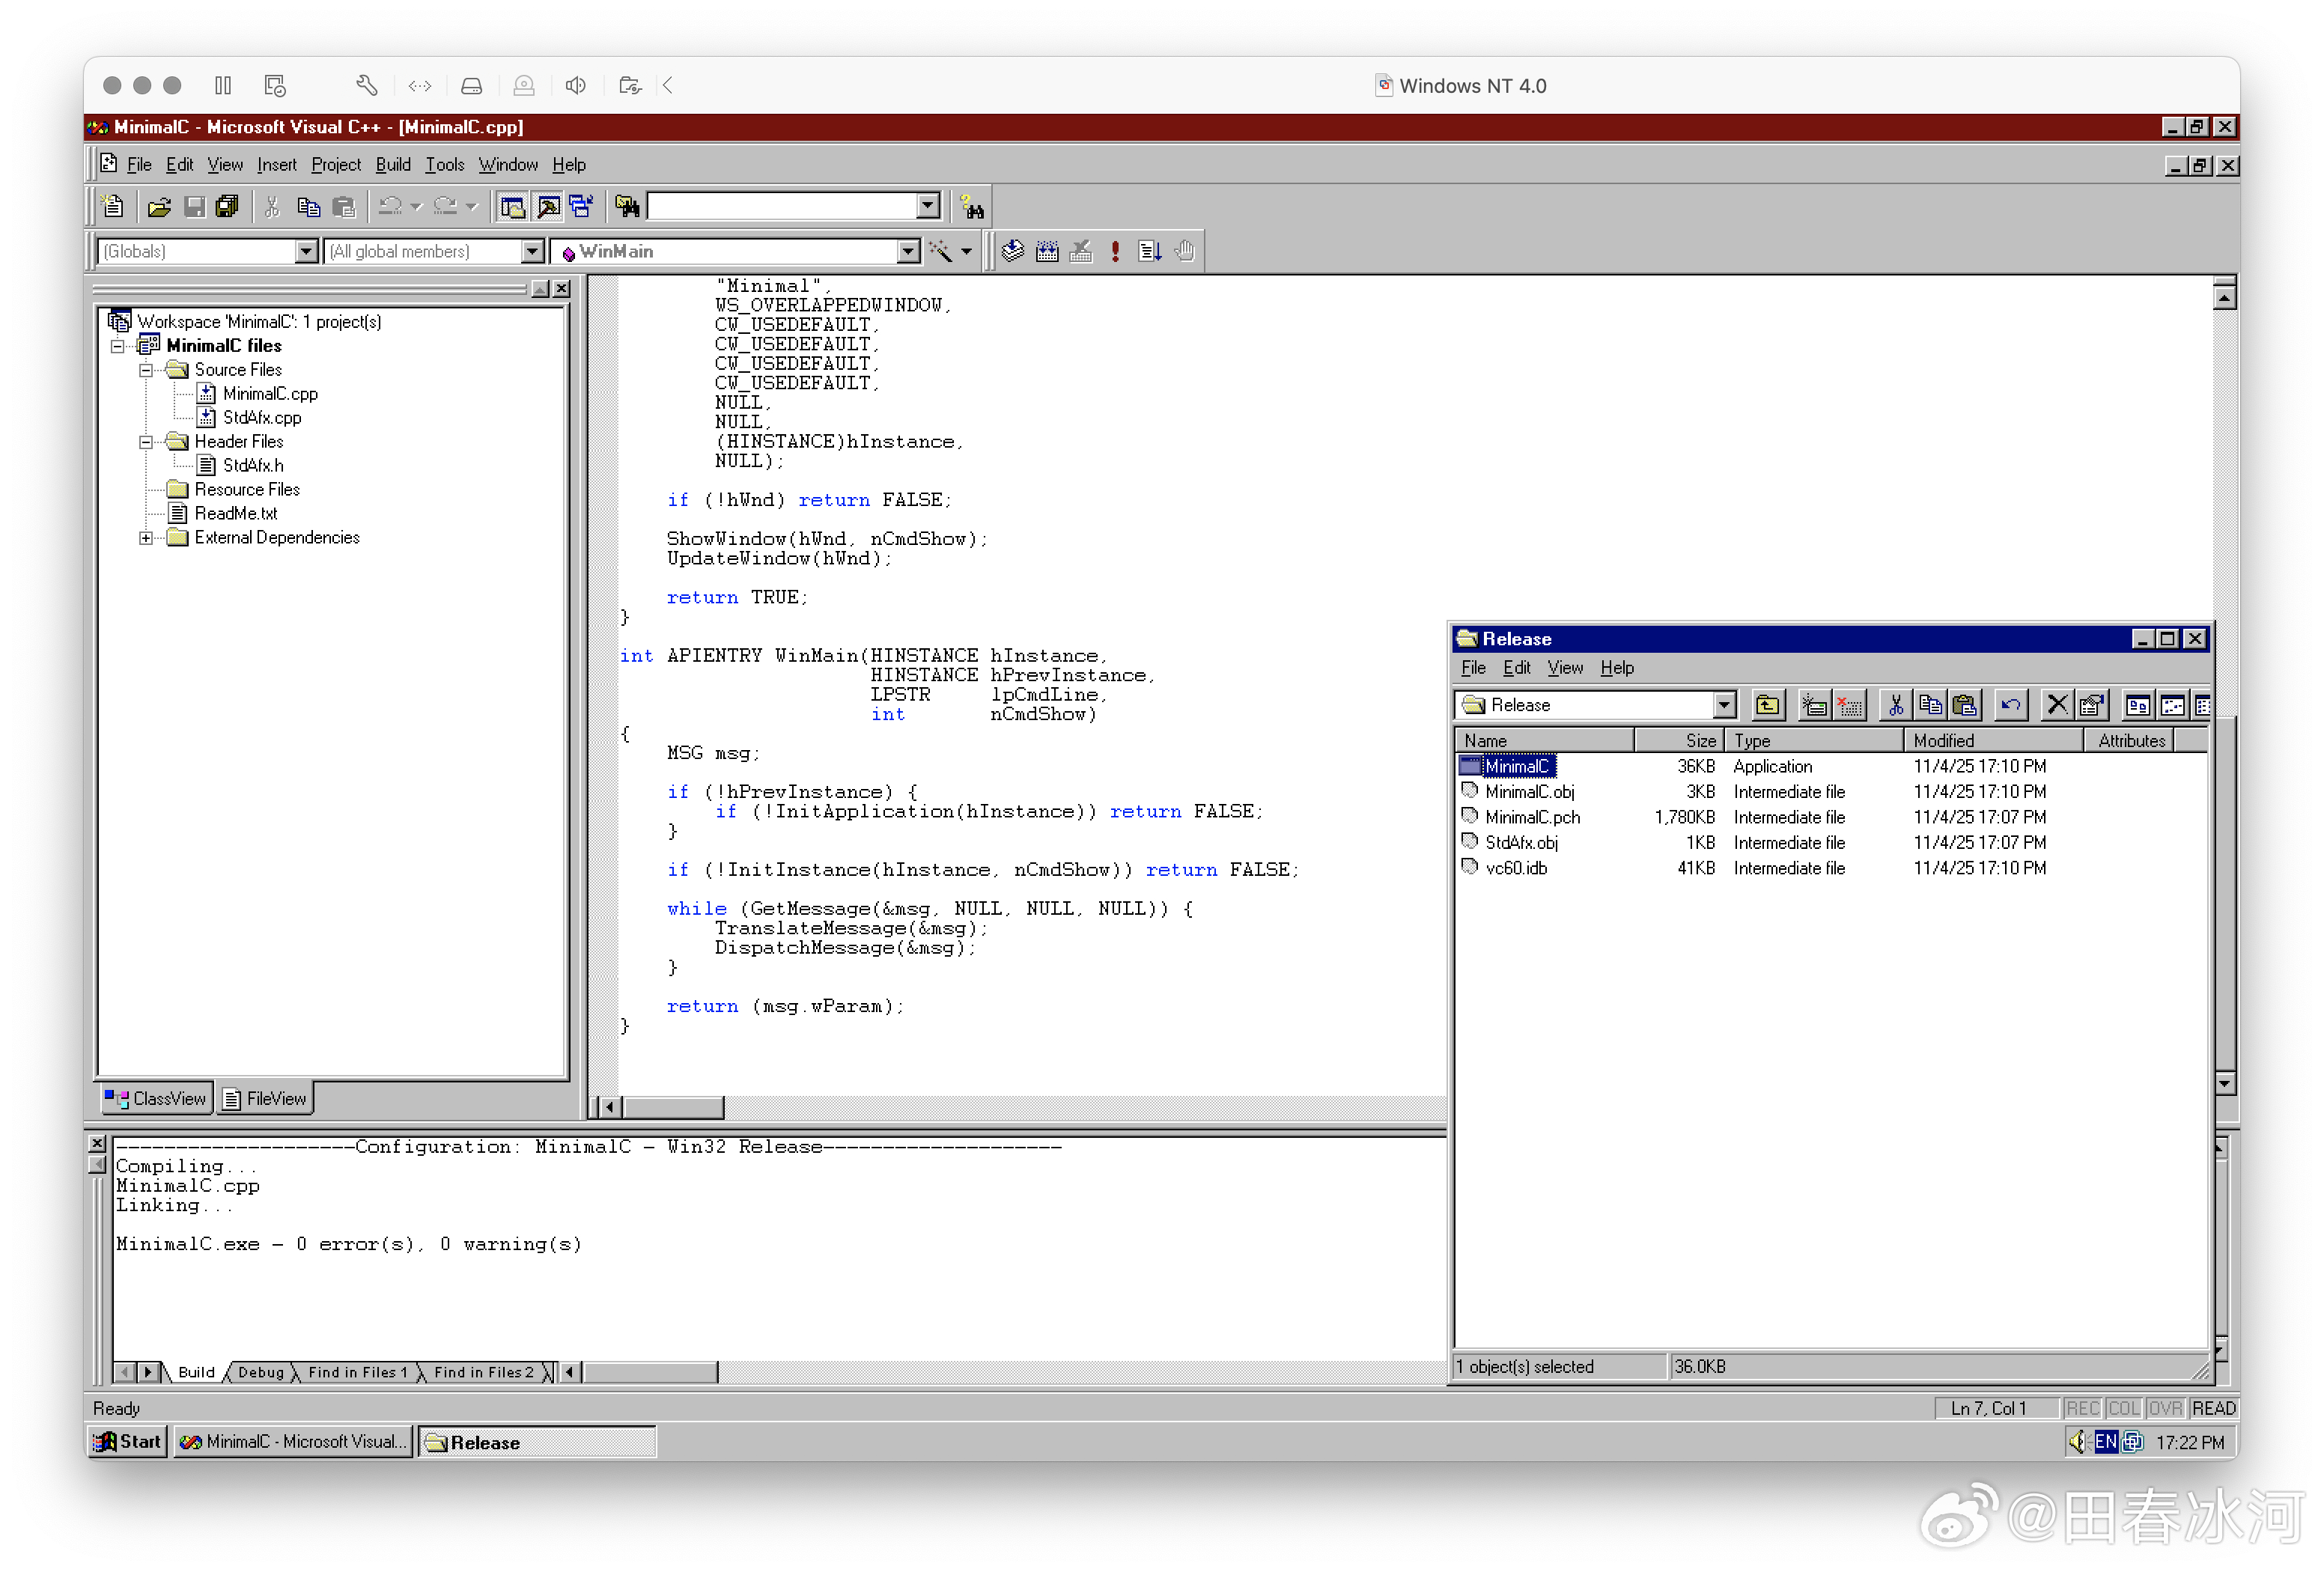
Task: Click the Start button on taskbar
Action: (127, 1442)
